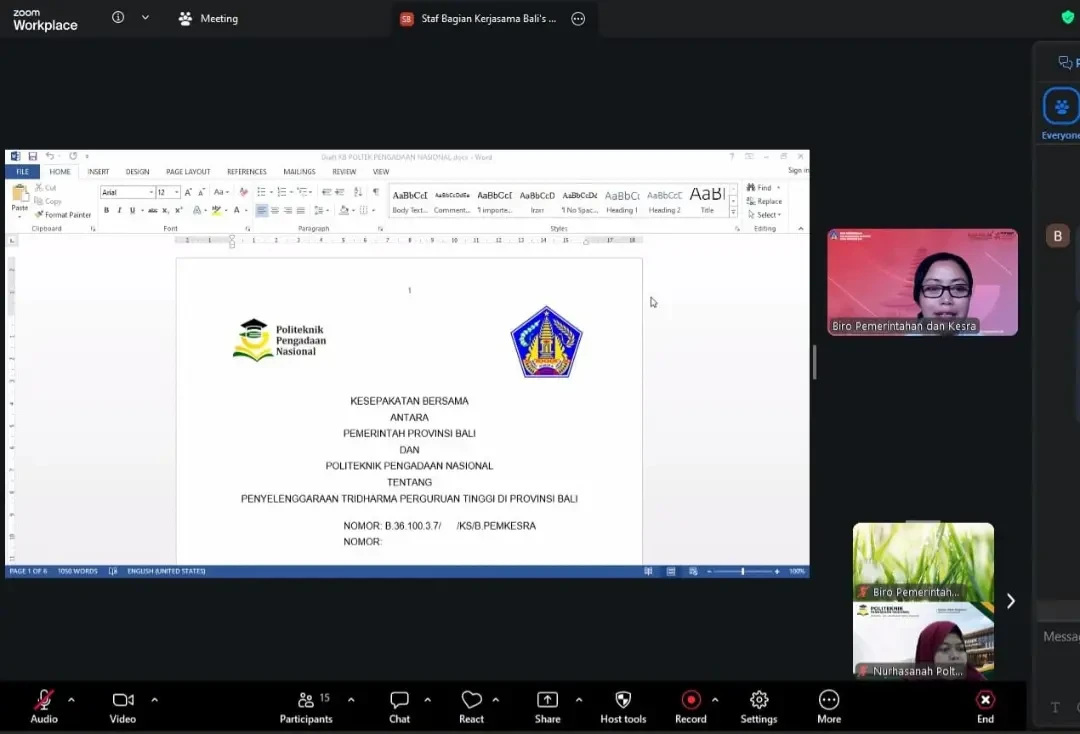The height and width of the screenshot is (734, 1080).
Task: Click the Bullets list icon
Action: (261, 192)
